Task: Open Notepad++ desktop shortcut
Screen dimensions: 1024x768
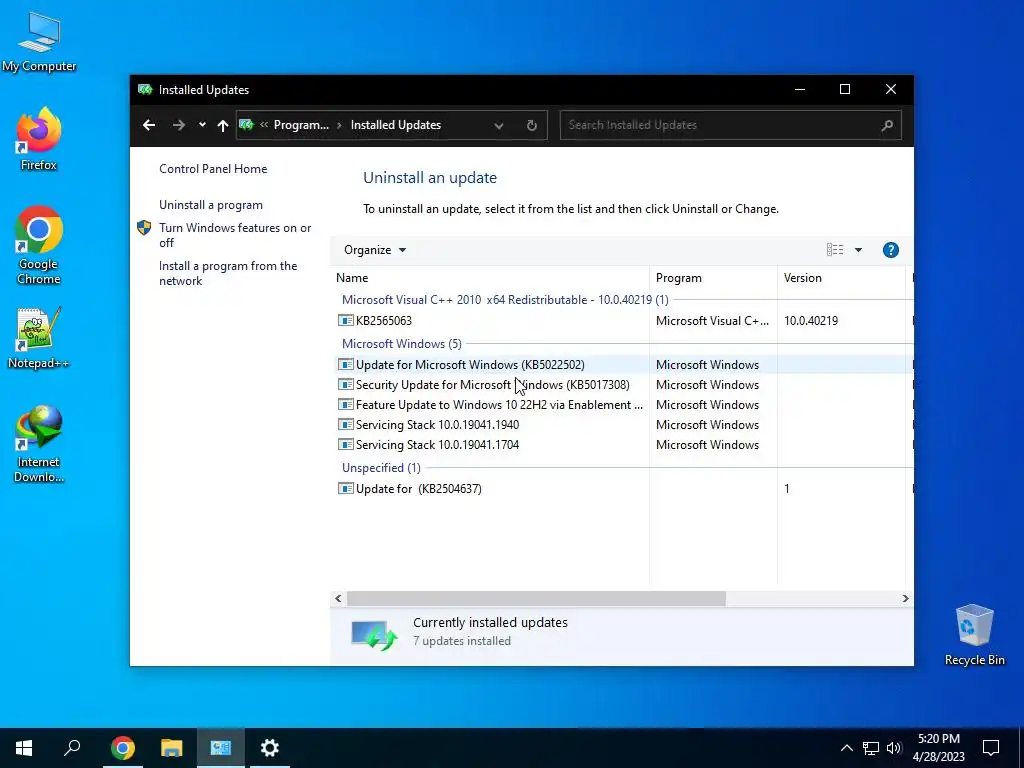Action: click(x=39, y=338)
